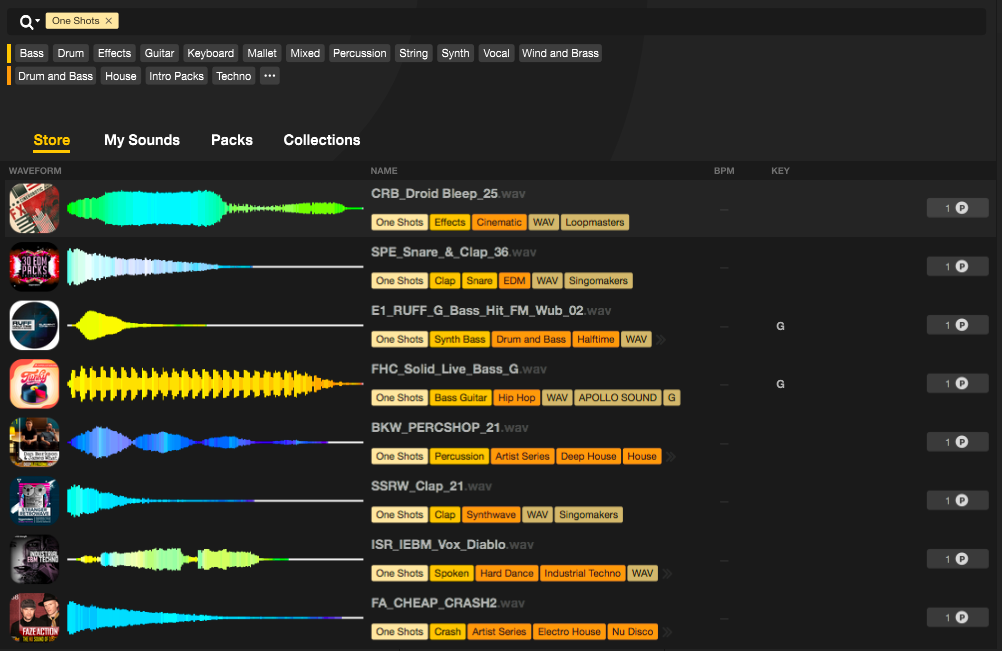Toggle the Bass category filter
The image size is (1002, 651).
point(31,52)
